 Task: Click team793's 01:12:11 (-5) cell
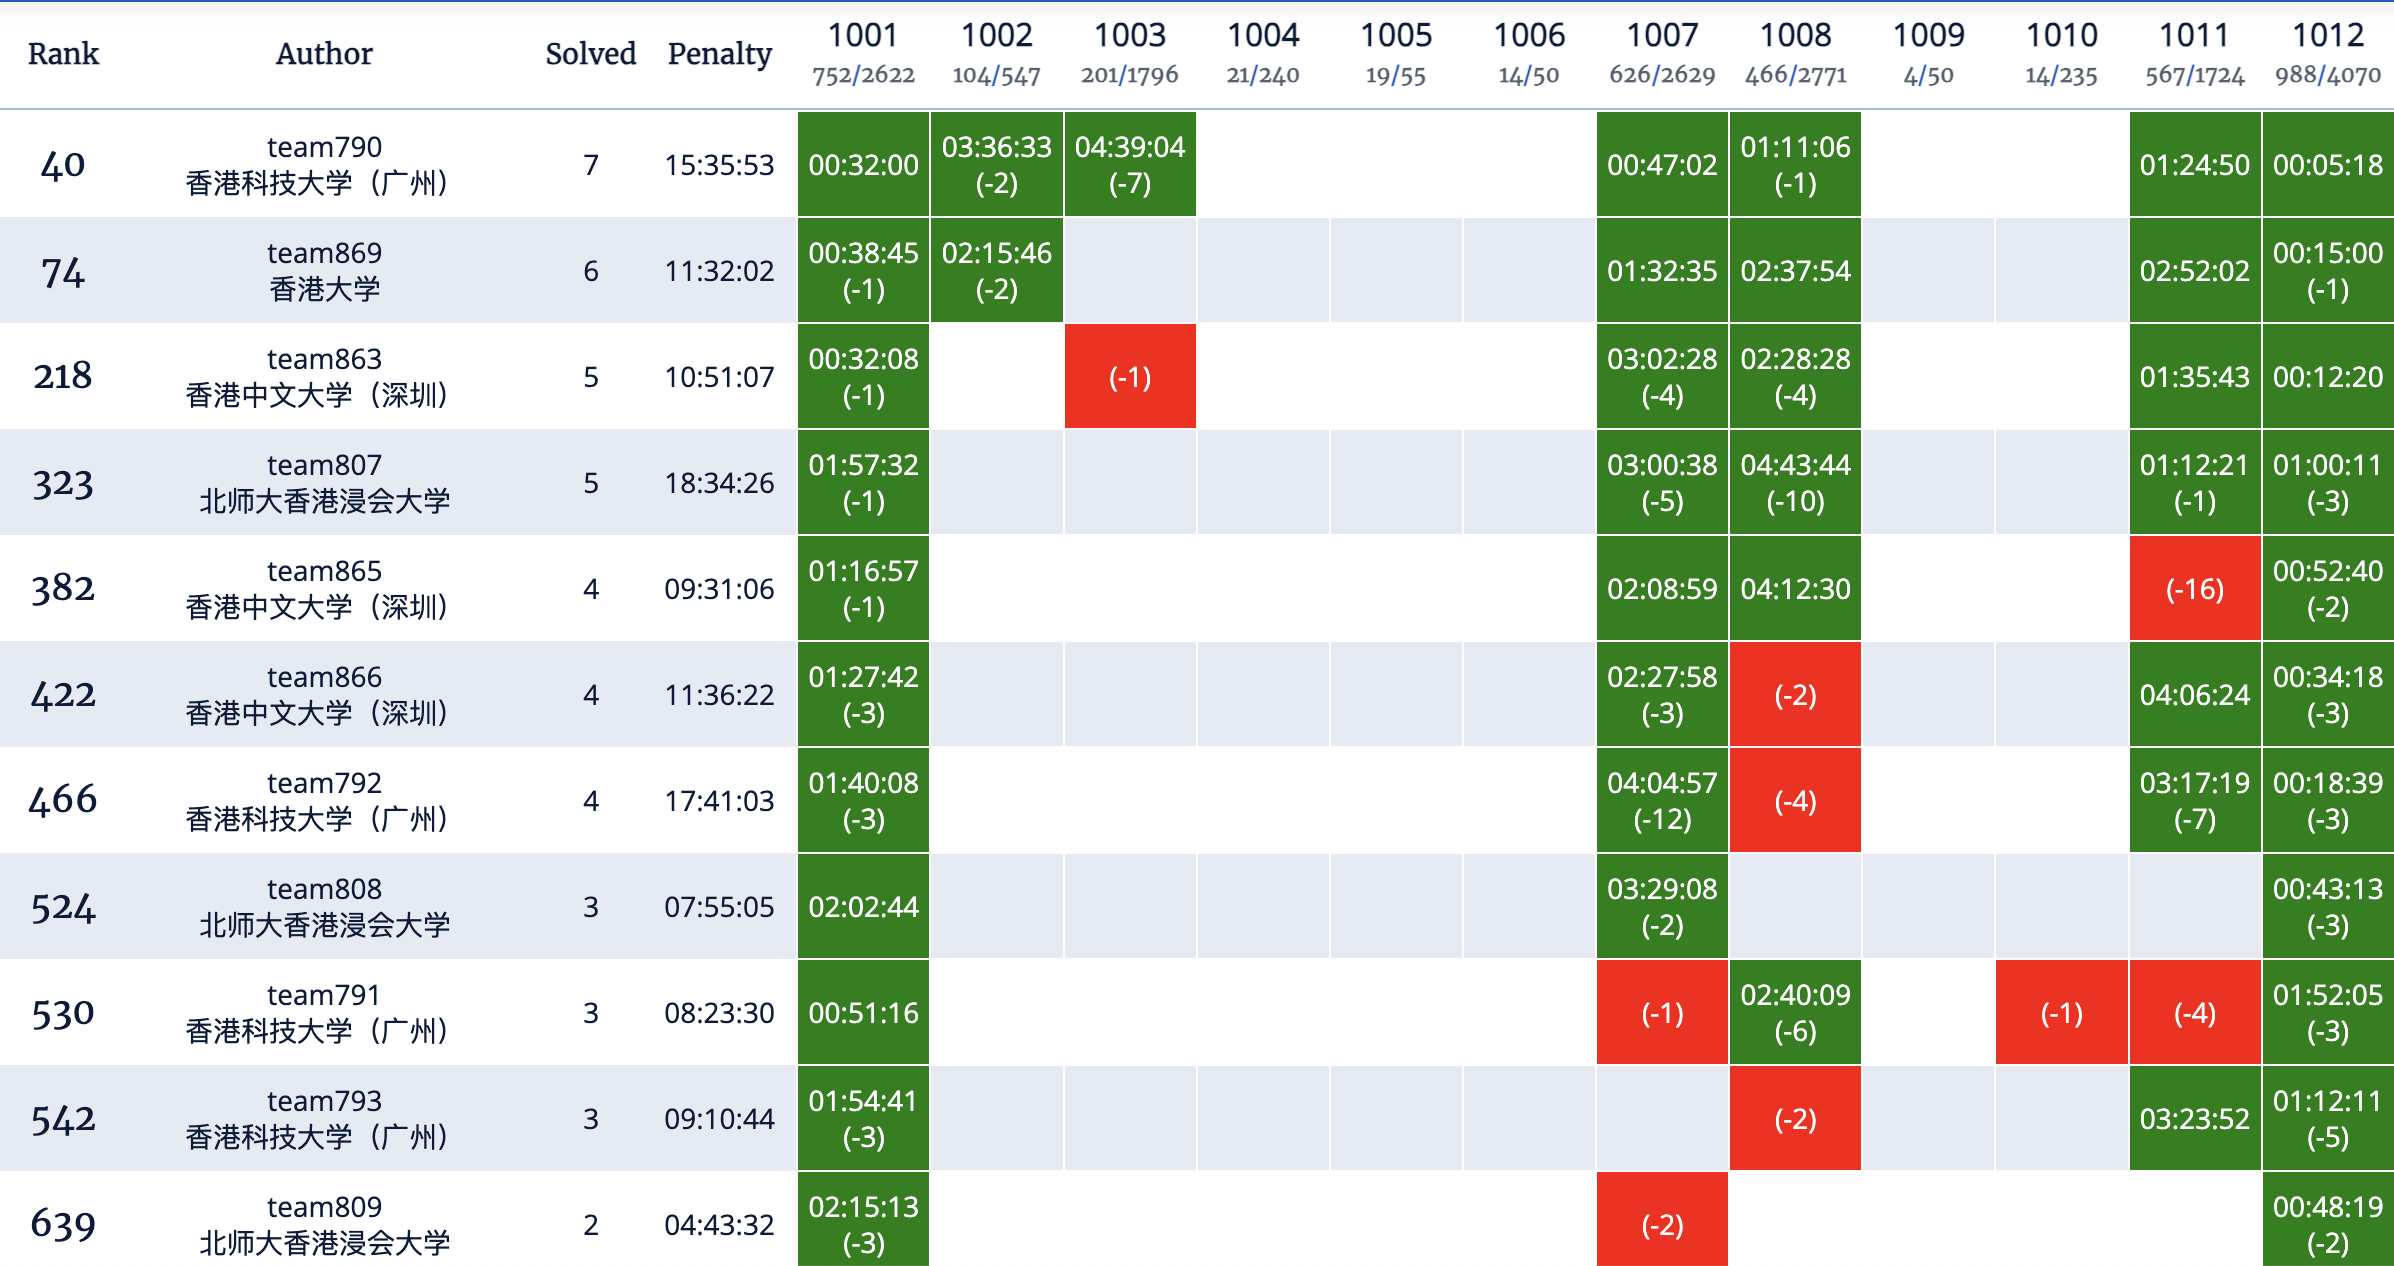(2328, 1118)
